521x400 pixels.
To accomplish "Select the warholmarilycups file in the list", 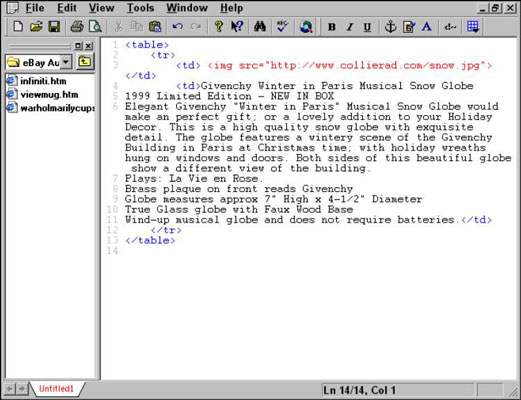I will [x=51, y=108].
